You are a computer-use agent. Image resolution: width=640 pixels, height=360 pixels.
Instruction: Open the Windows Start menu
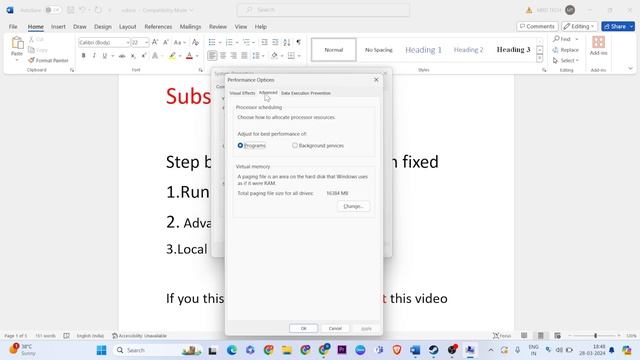101,350
